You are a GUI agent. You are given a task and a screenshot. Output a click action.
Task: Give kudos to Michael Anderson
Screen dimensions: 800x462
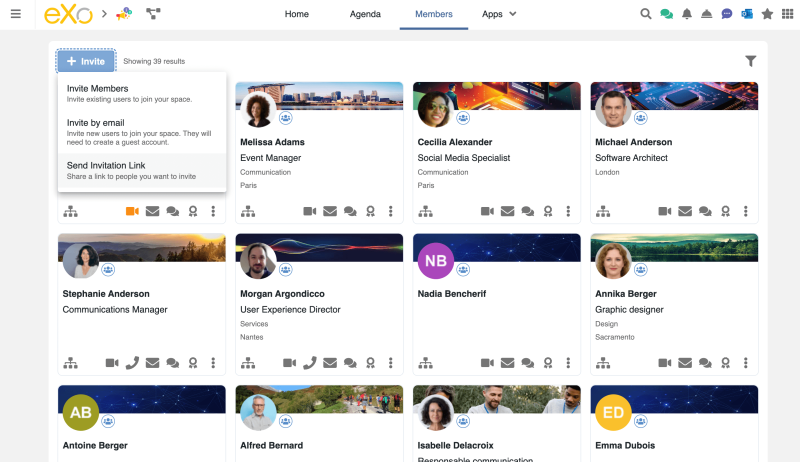click(x=726, y=211)
